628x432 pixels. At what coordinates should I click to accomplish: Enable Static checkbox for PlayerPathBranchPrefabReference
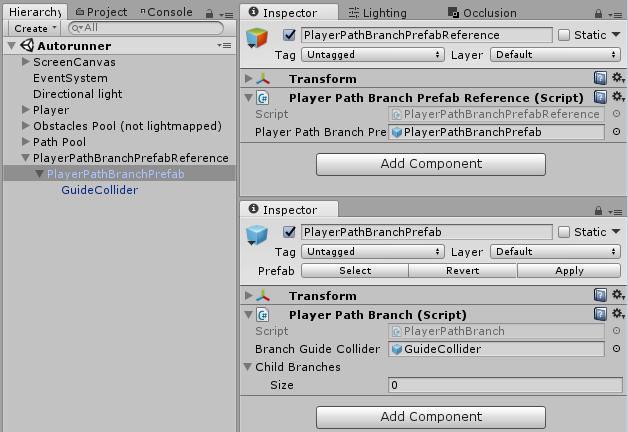tap(564, 35)
